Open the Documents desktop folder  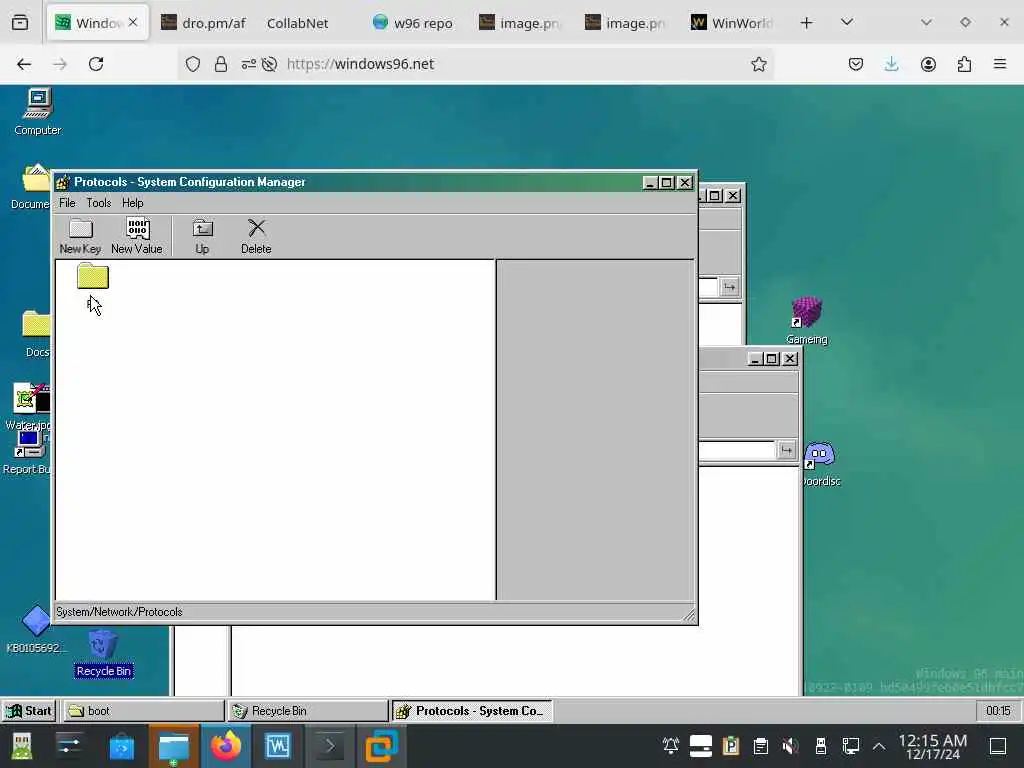(x=31, y=187)
